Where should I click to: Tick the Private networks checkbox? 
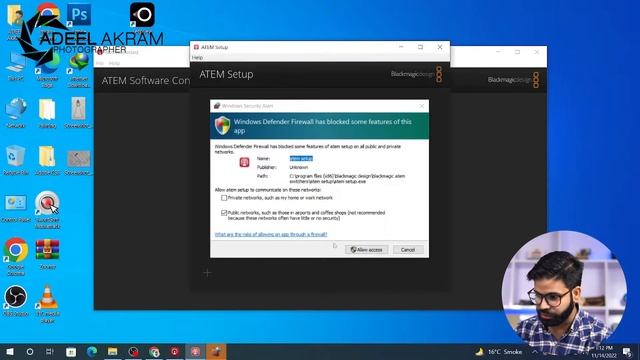click(224, 198)
